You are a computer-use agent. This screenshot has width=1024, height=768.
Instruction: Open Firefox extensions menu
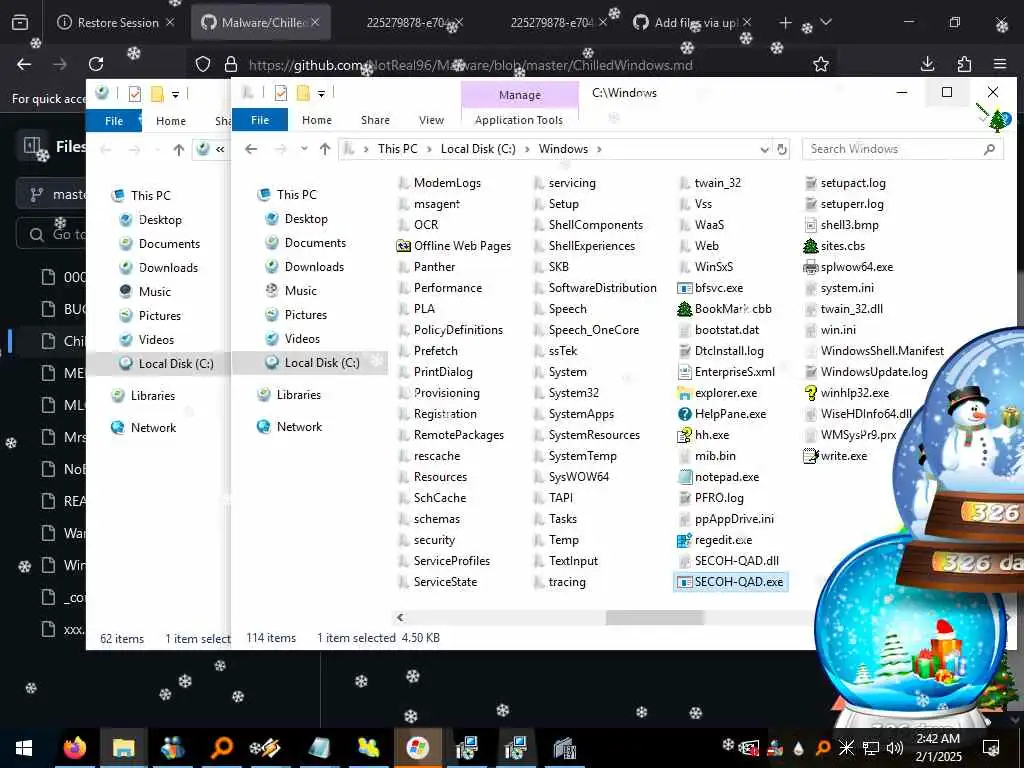pos(964,64)
